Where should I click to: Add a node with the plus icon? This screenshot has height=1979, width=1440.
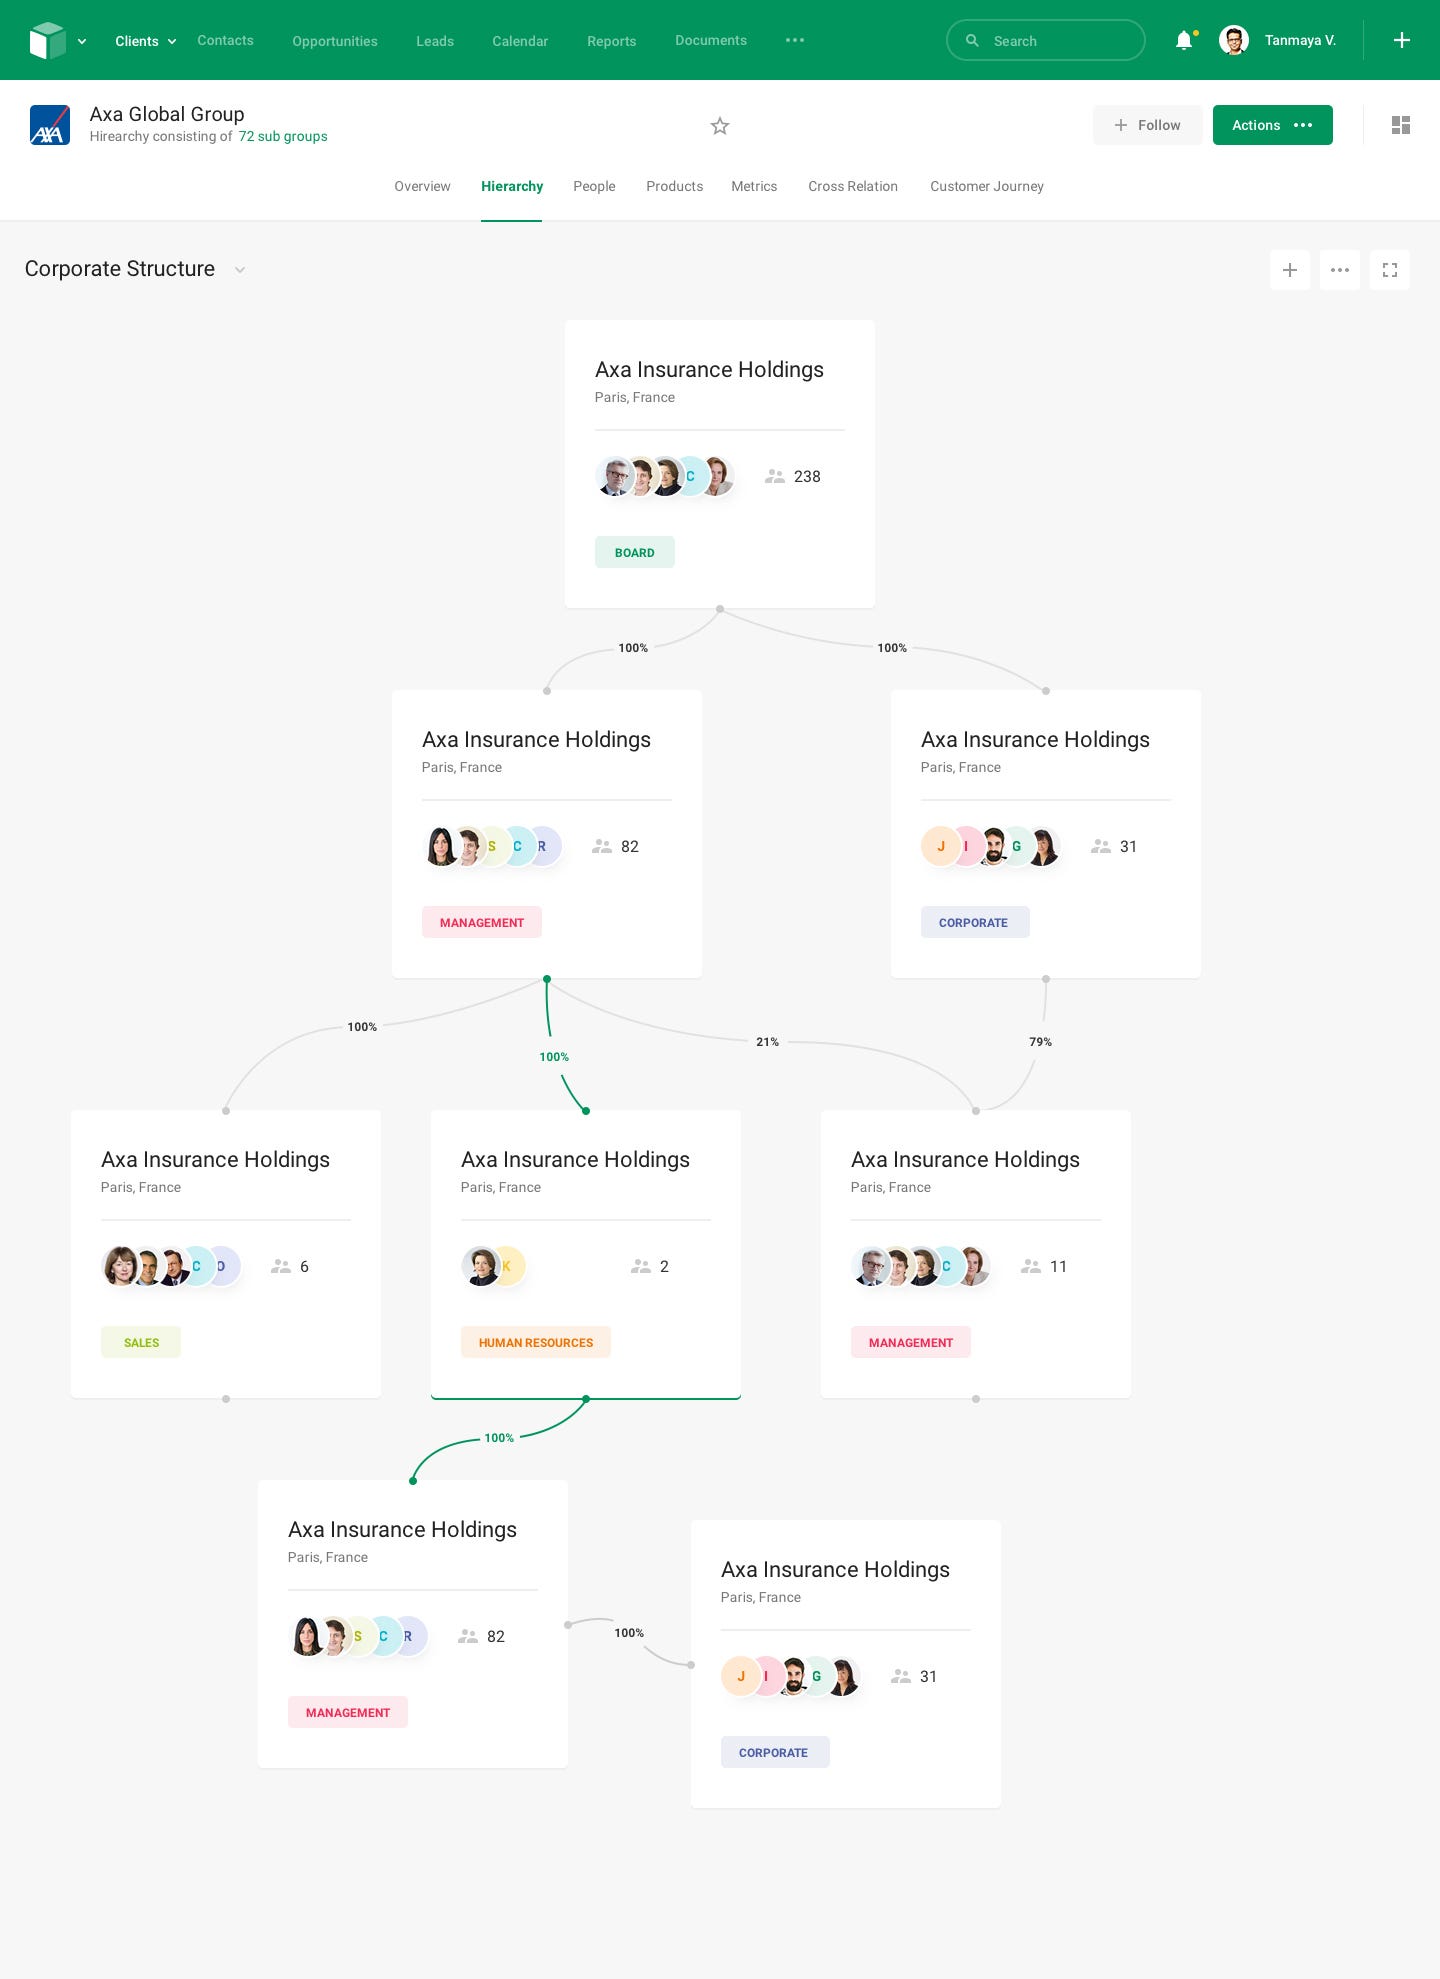point(1290,270)
